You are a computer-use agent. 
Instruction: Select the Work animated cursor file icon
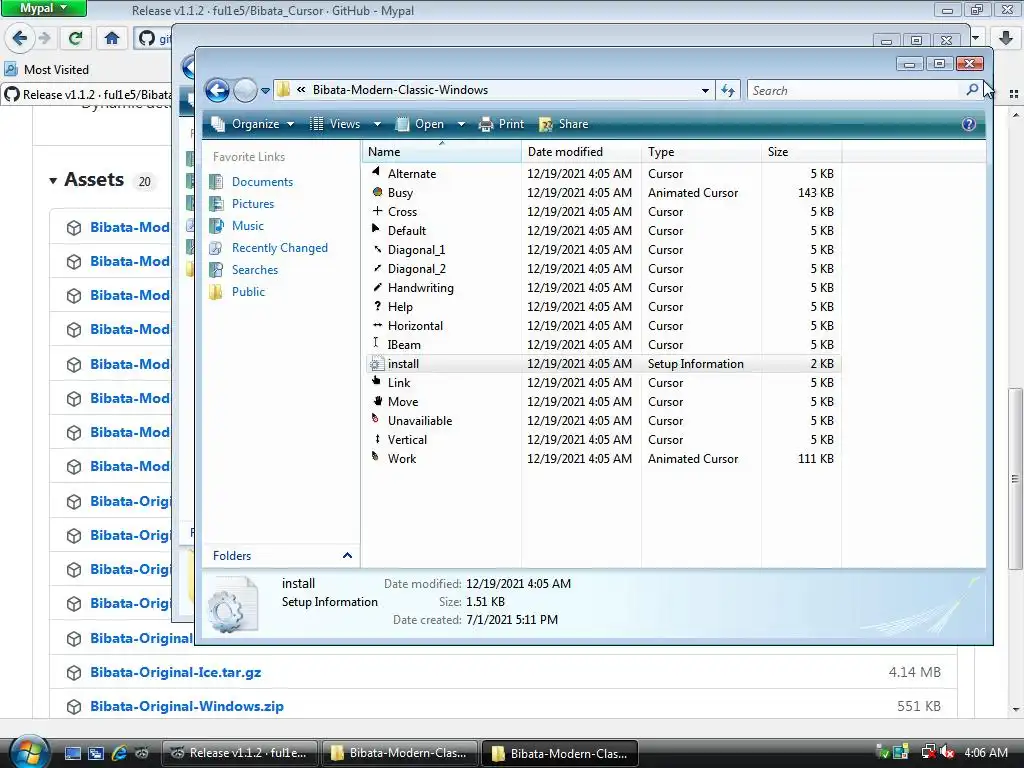(376, 457)
